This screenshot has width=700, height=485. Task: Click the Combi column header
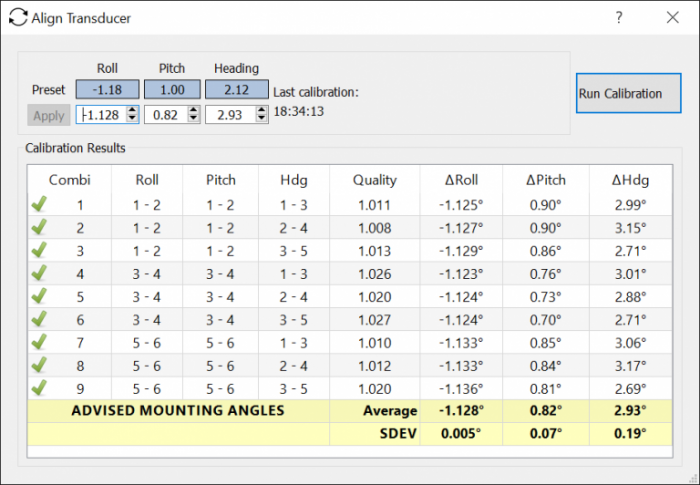point(70,180)
